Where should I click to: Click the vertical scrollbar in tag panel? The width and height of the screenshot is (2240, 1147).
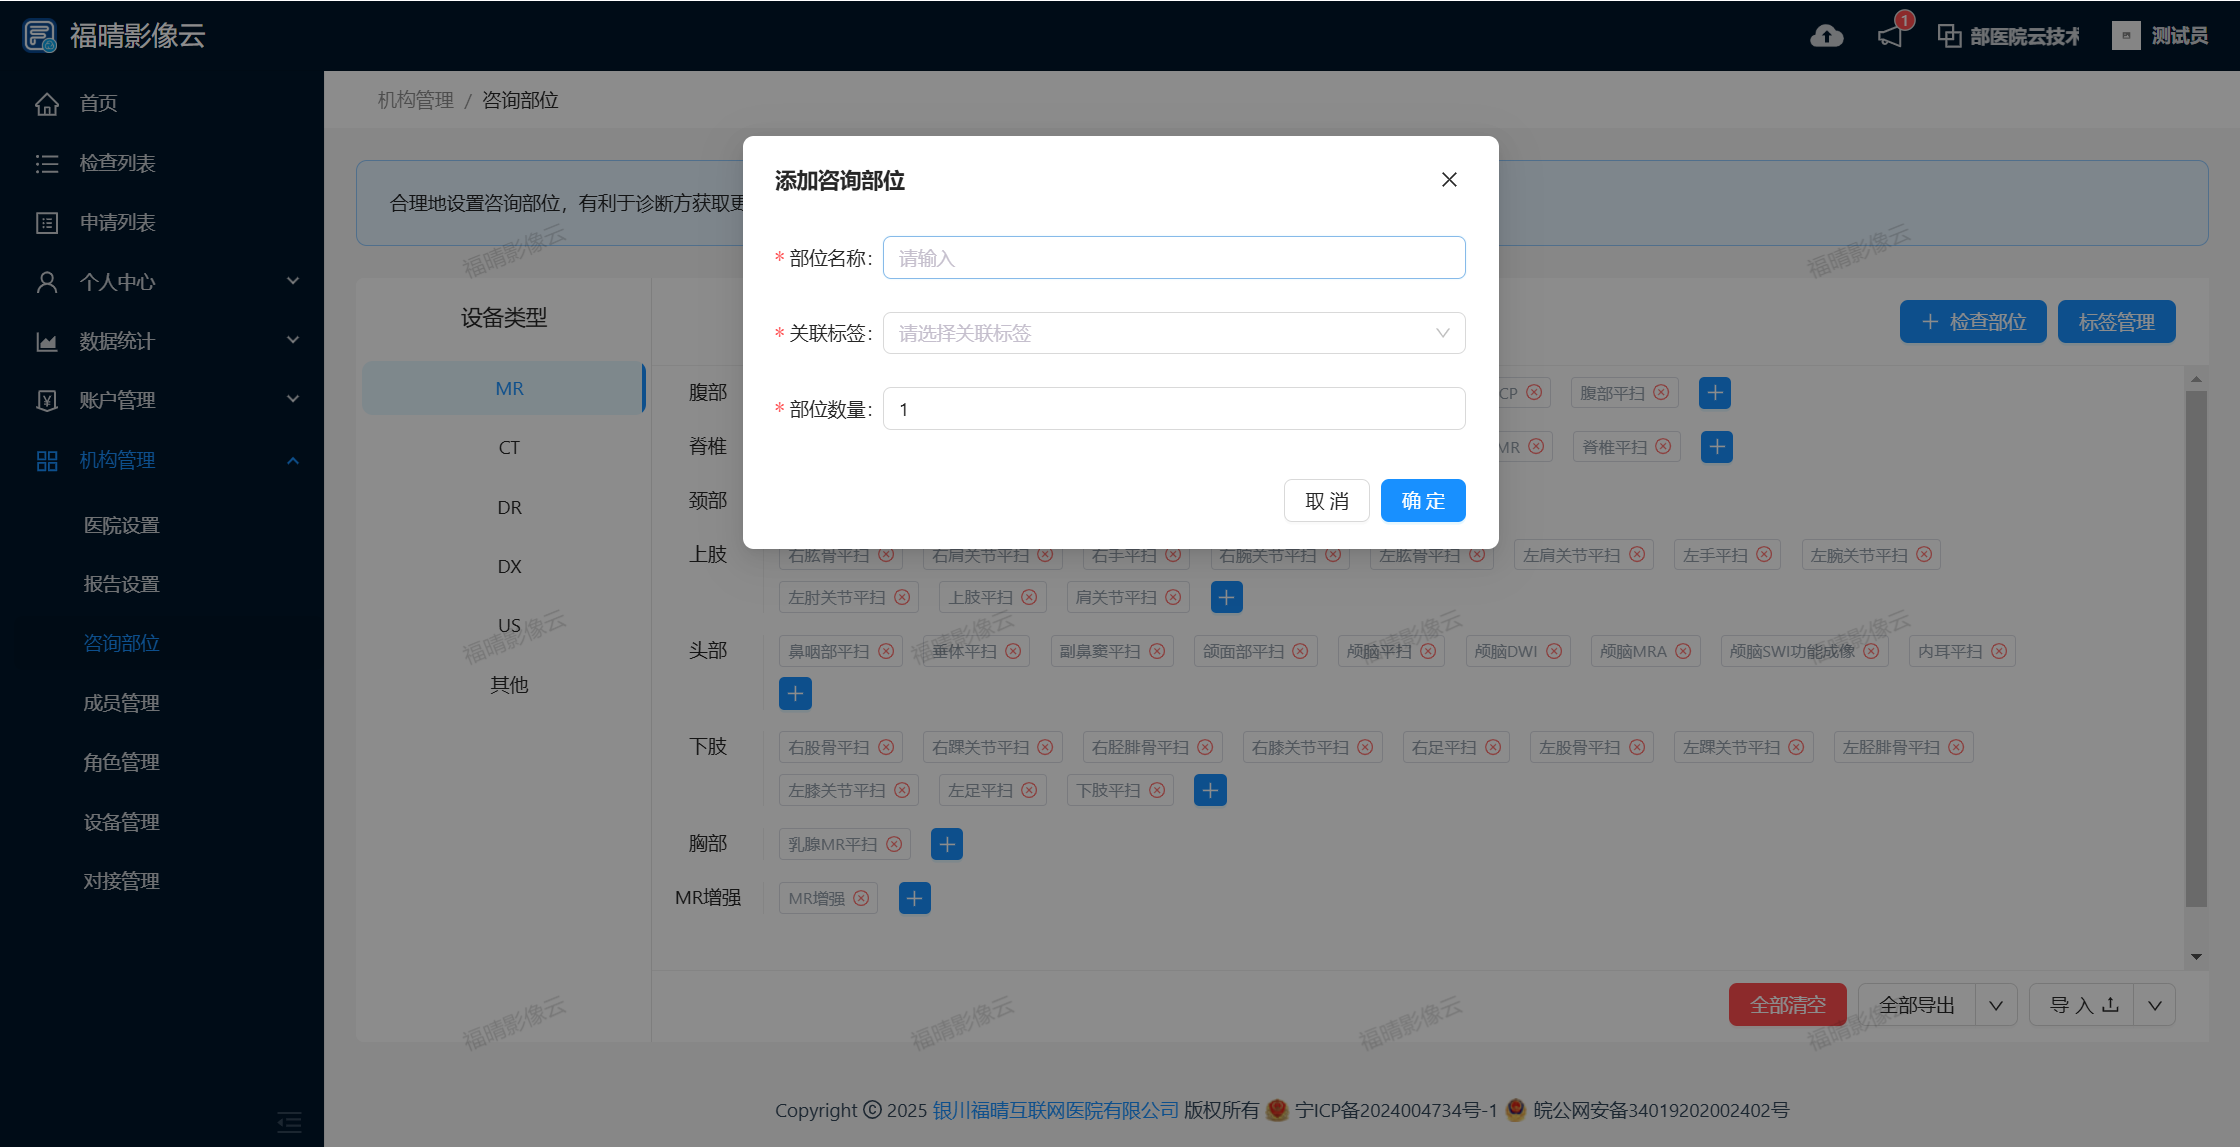click(x=2196, y=650)
